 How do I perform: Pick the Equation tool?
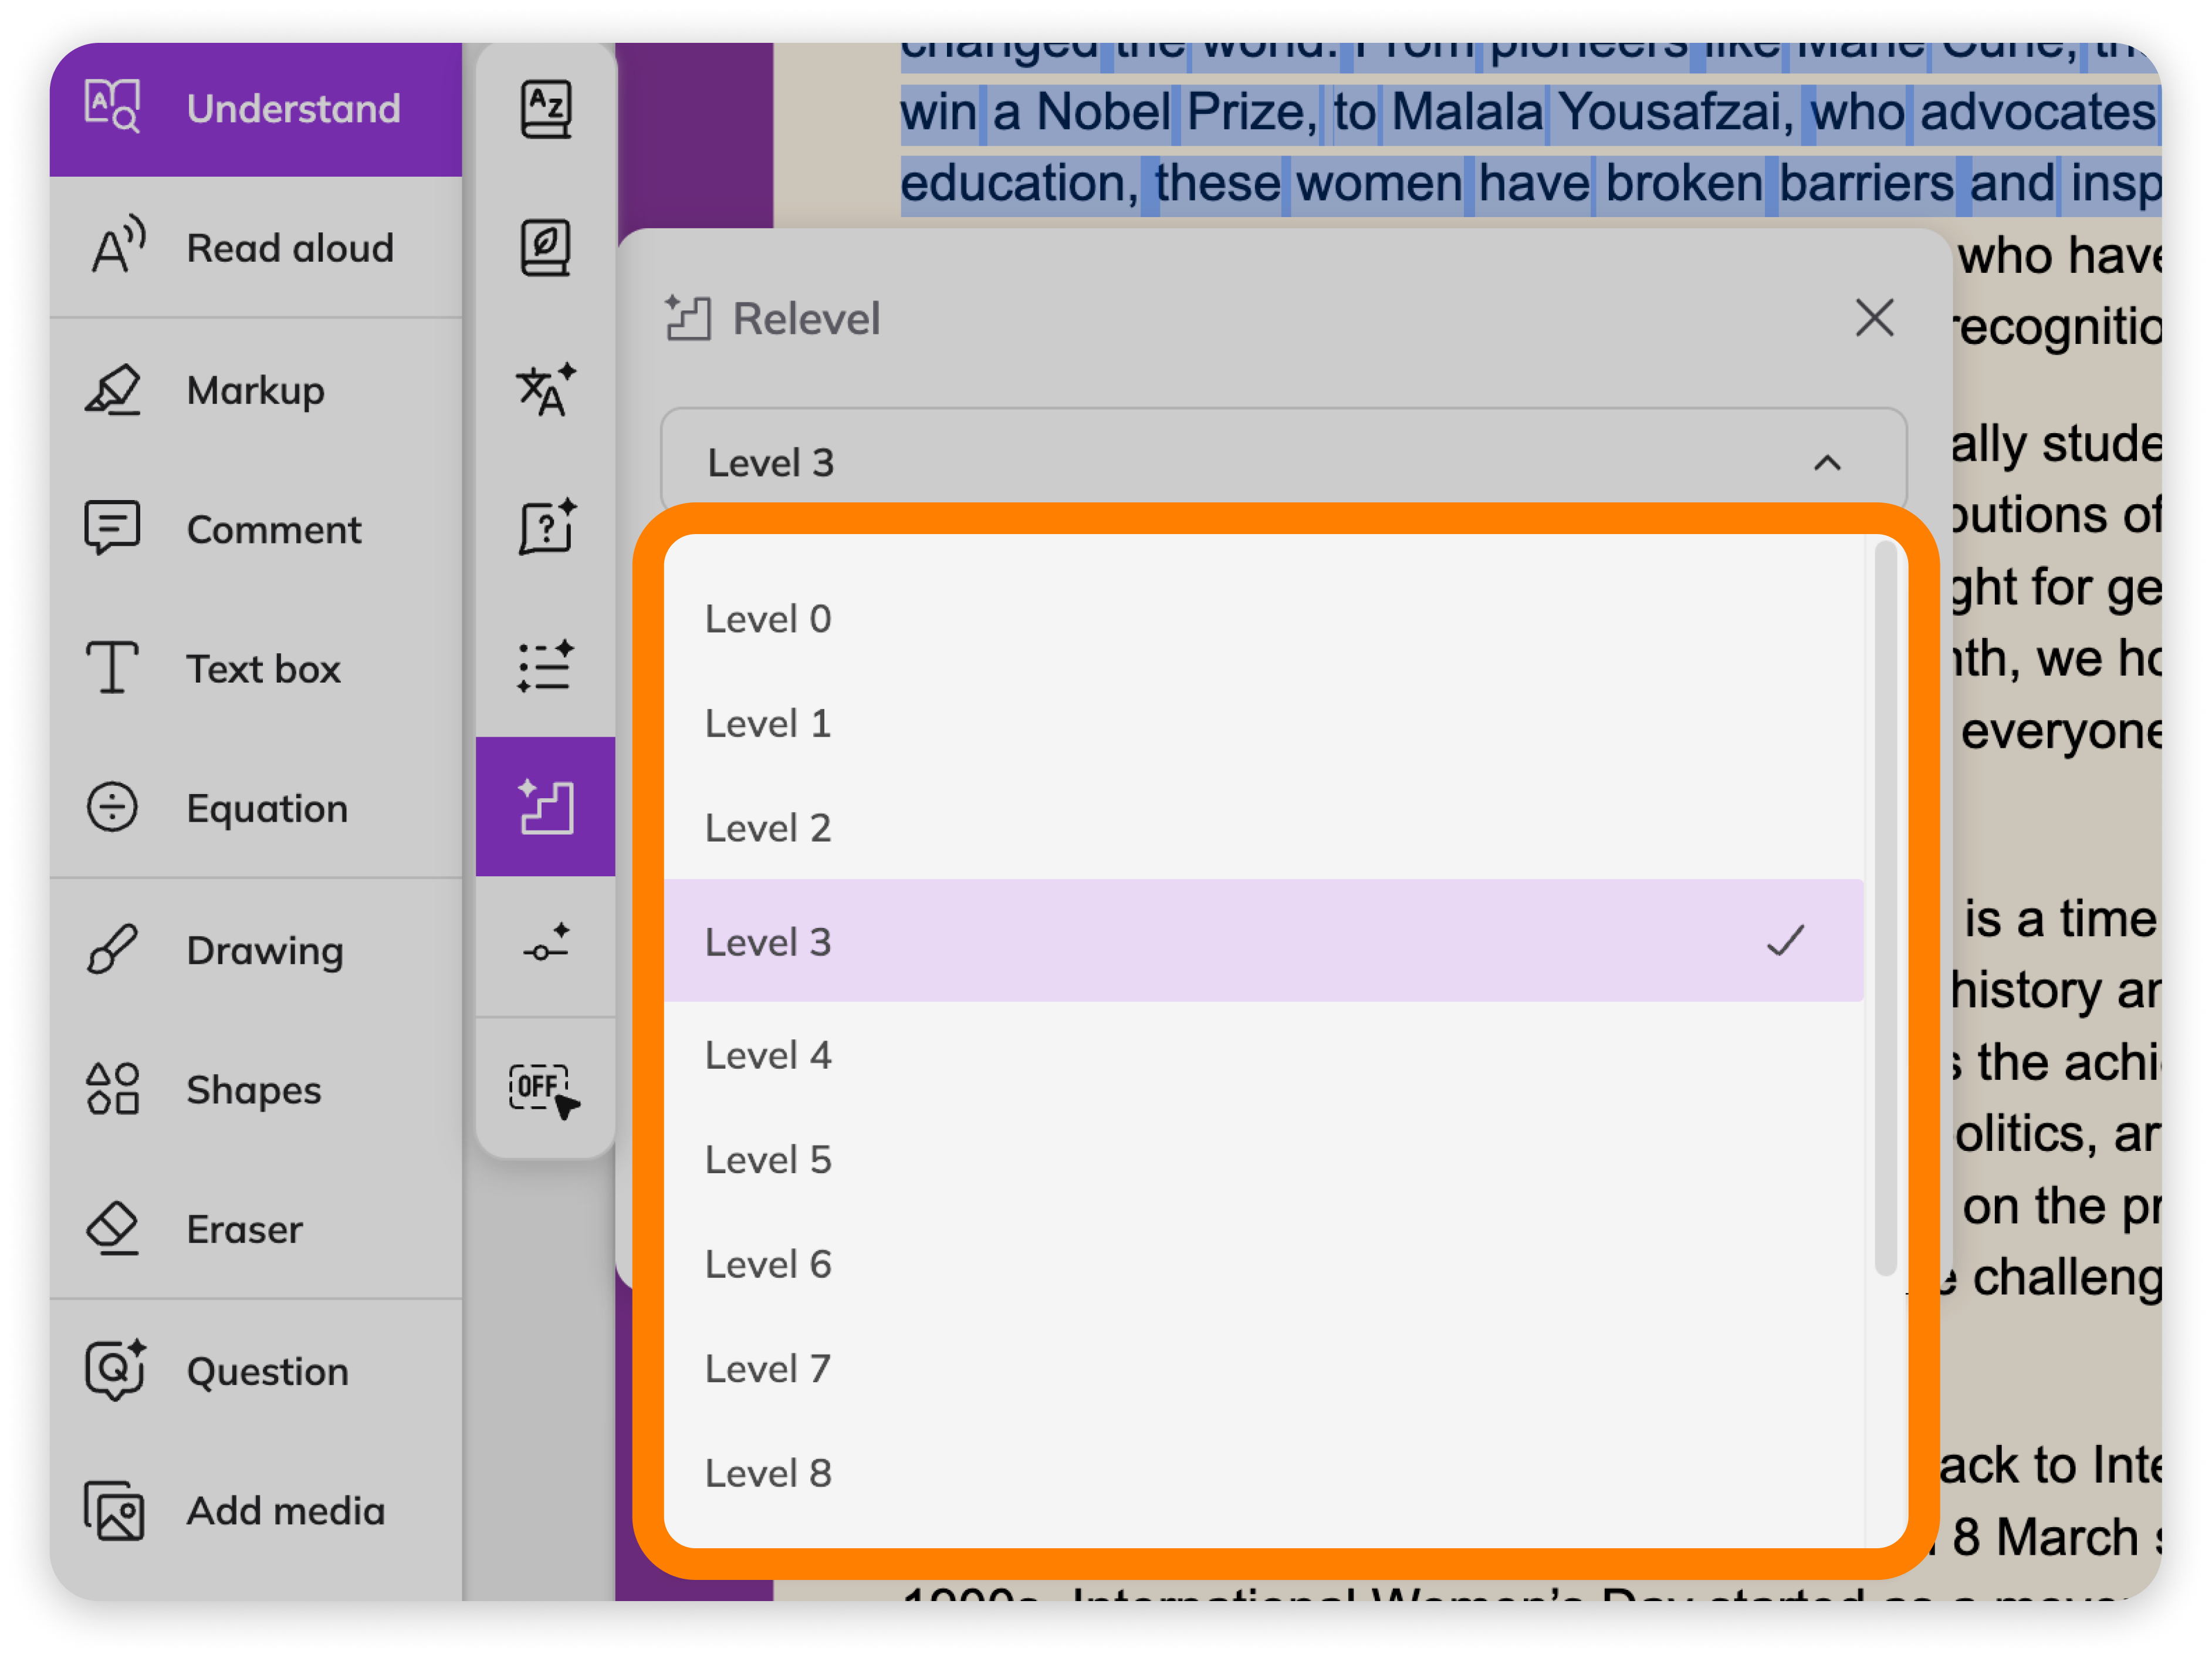256,808
